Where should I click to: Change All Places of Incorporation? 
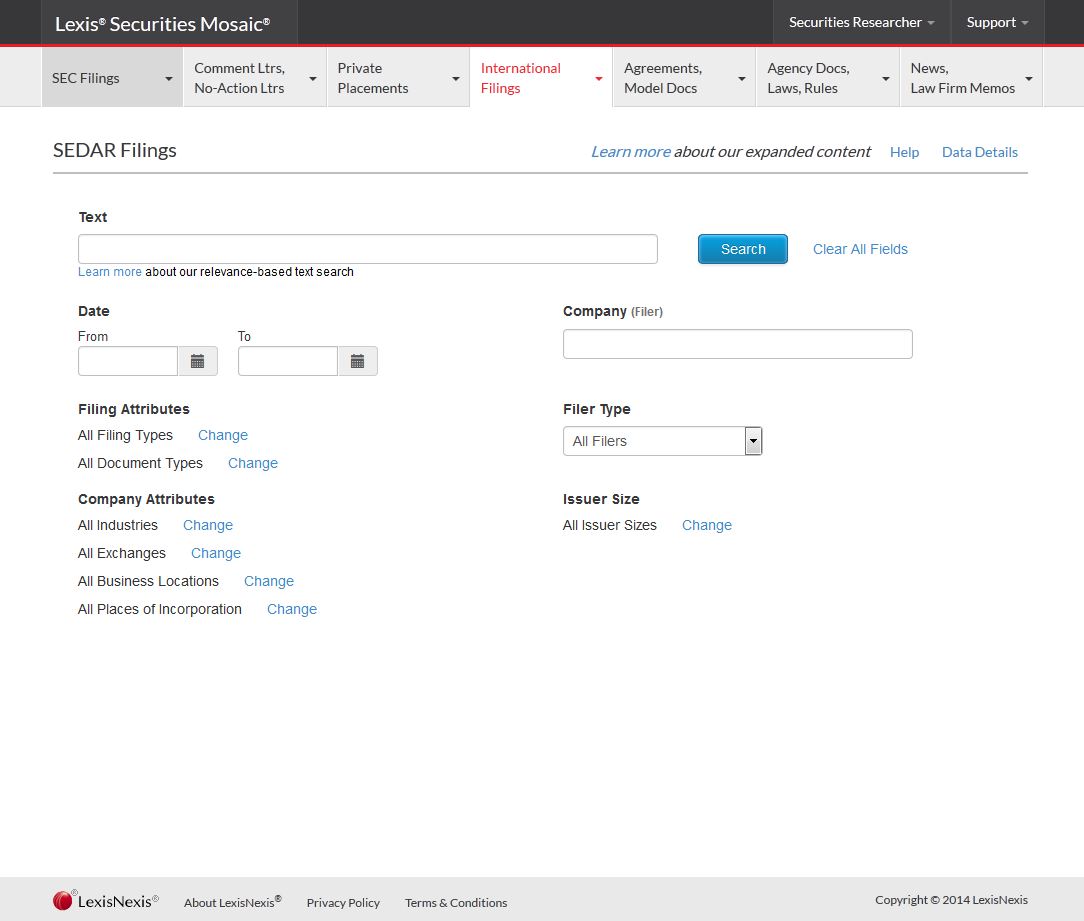[x=292, y=609]
